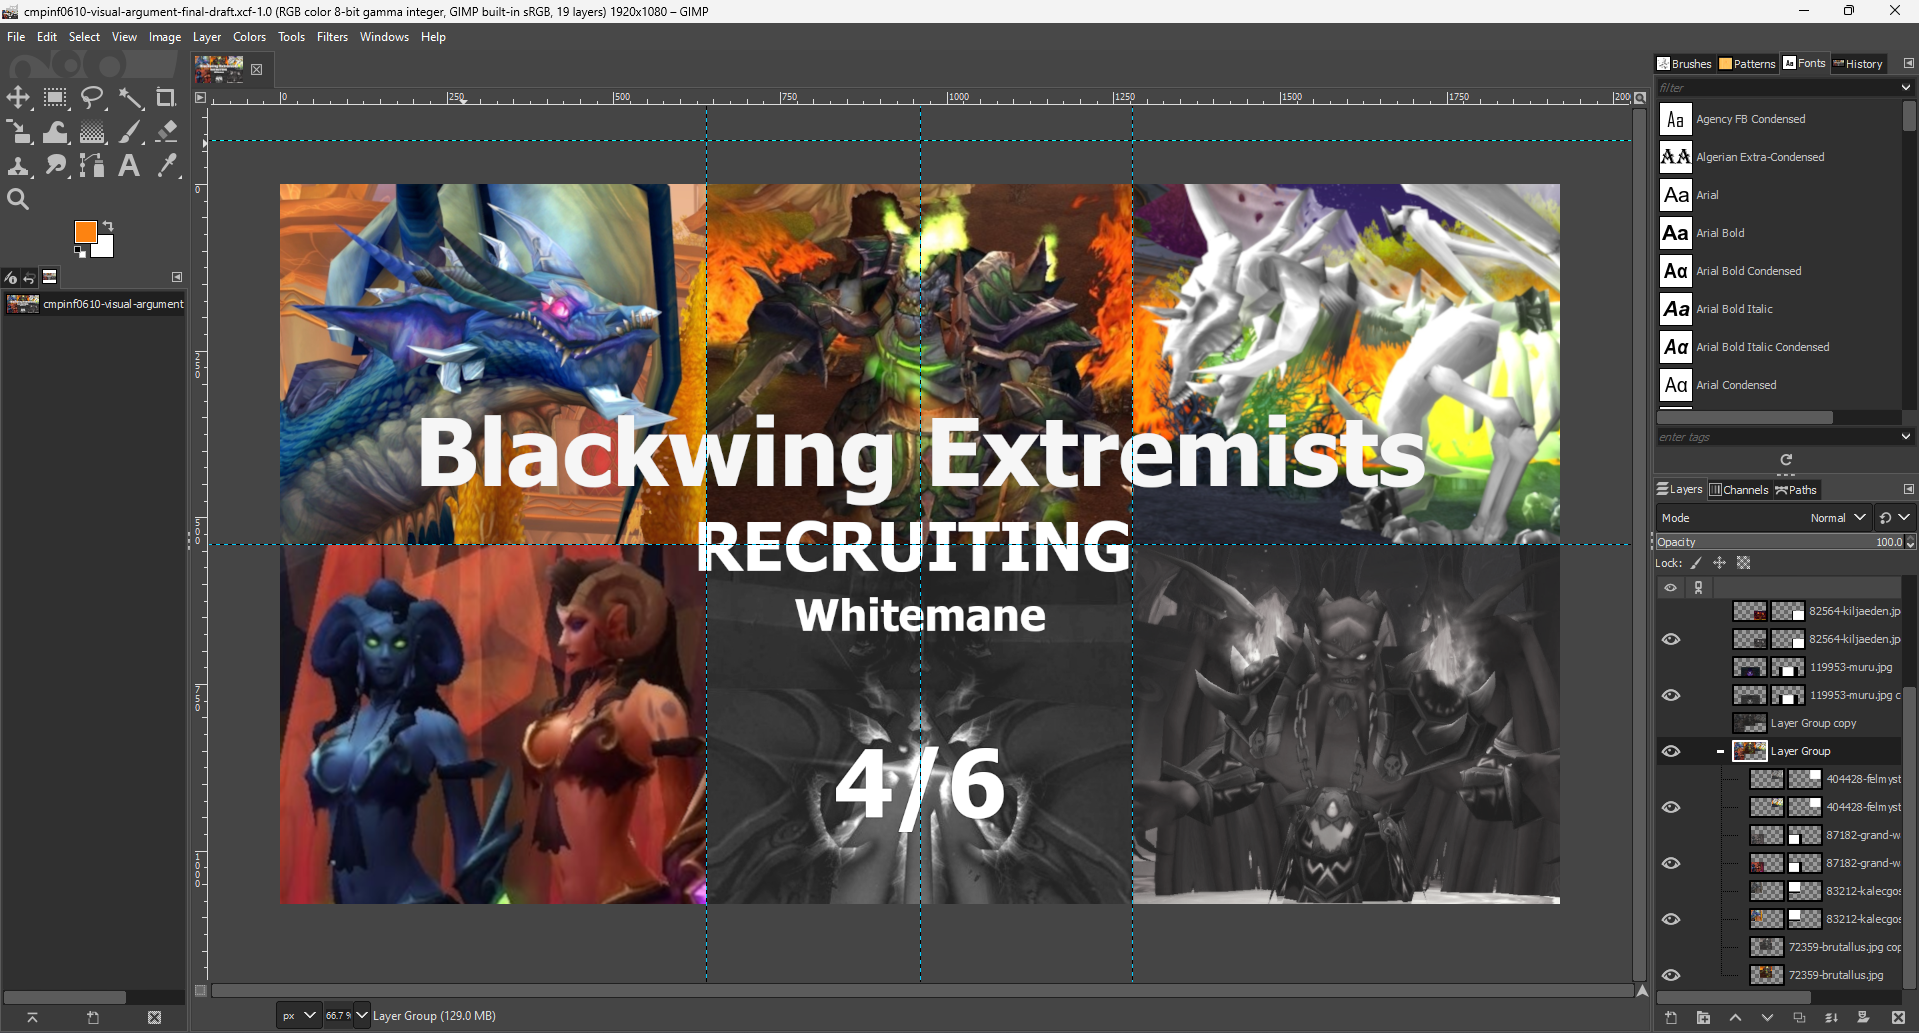Open the layer Mode dropdown

(x=1764, y=518)
